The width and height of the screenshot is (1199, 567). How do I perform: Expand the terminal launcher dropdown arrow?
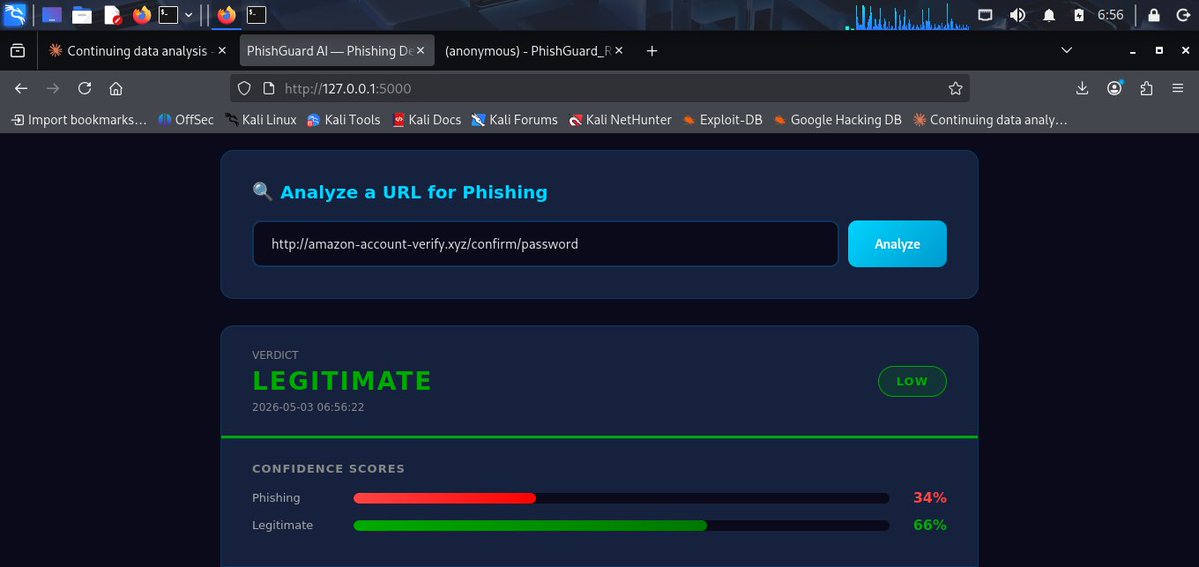[x=188, y=15]
